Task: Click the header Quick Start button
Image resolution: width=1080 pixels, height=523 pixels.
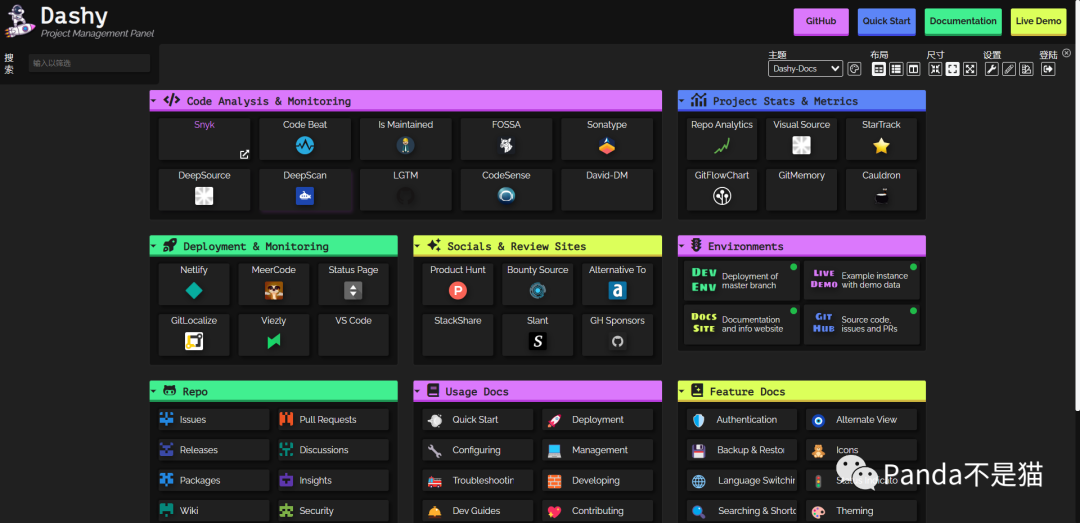Action: tap(886, 21)
